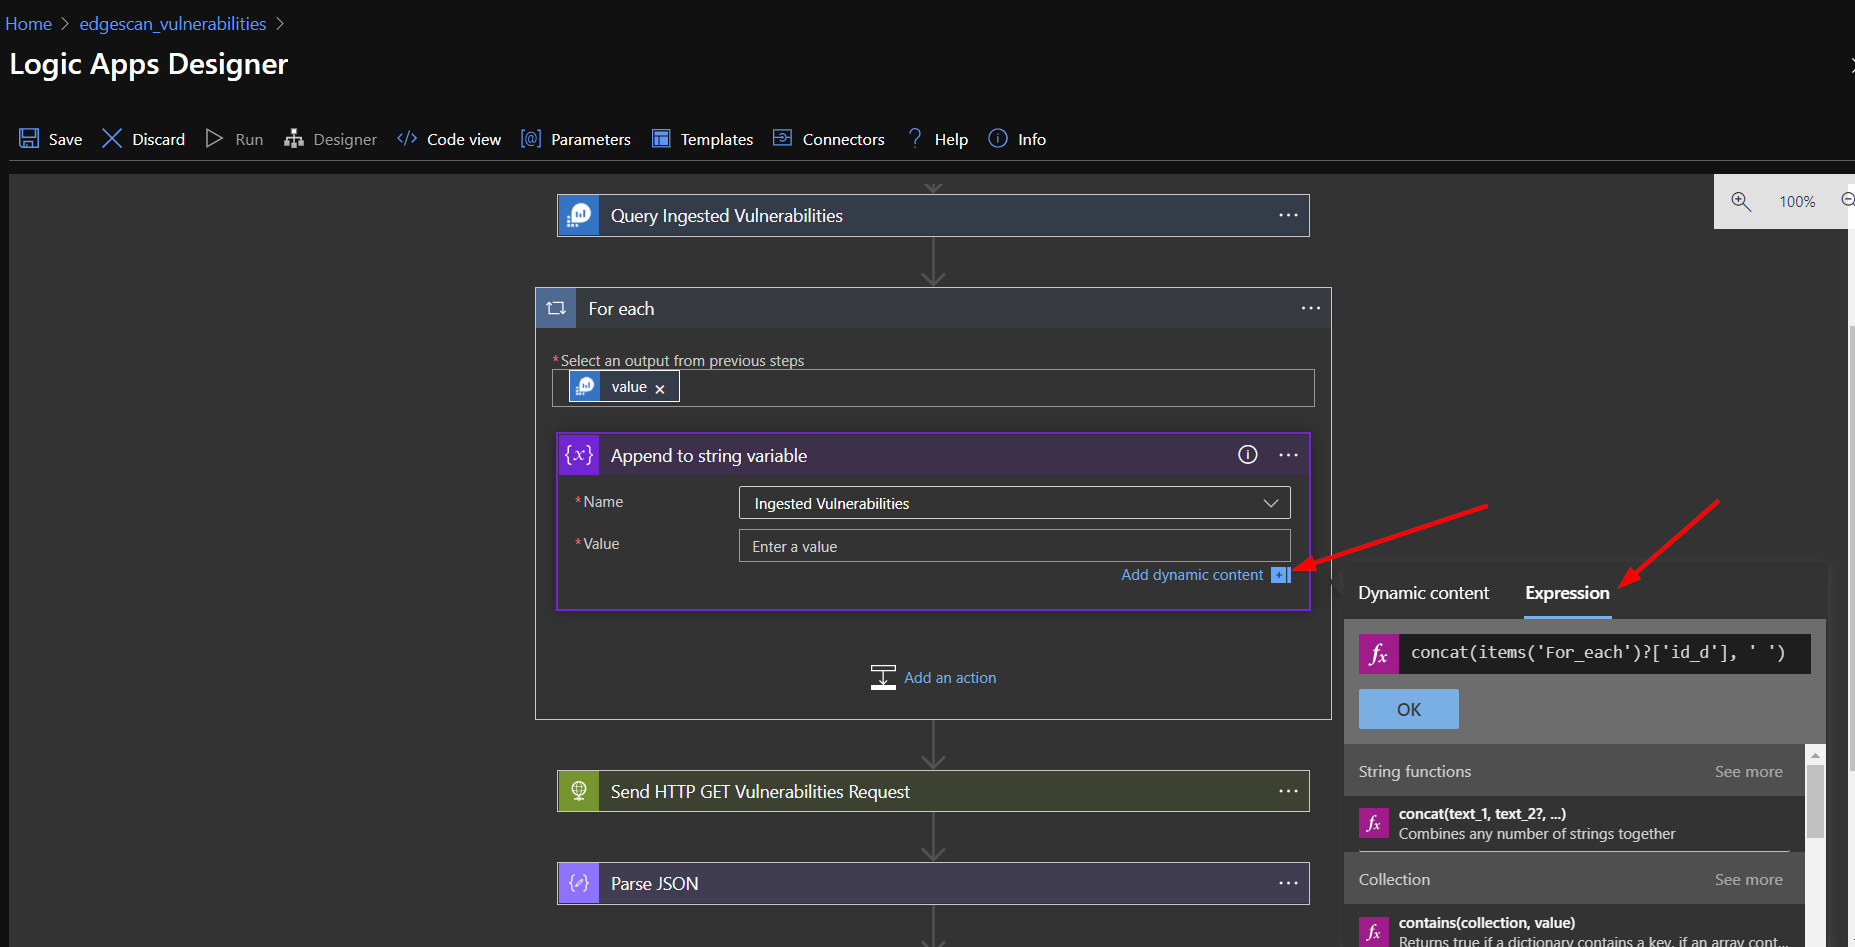Select the Expression tab
Image resolution: width=1855 pixels, height=947 pixels.
pos(1567,593)
